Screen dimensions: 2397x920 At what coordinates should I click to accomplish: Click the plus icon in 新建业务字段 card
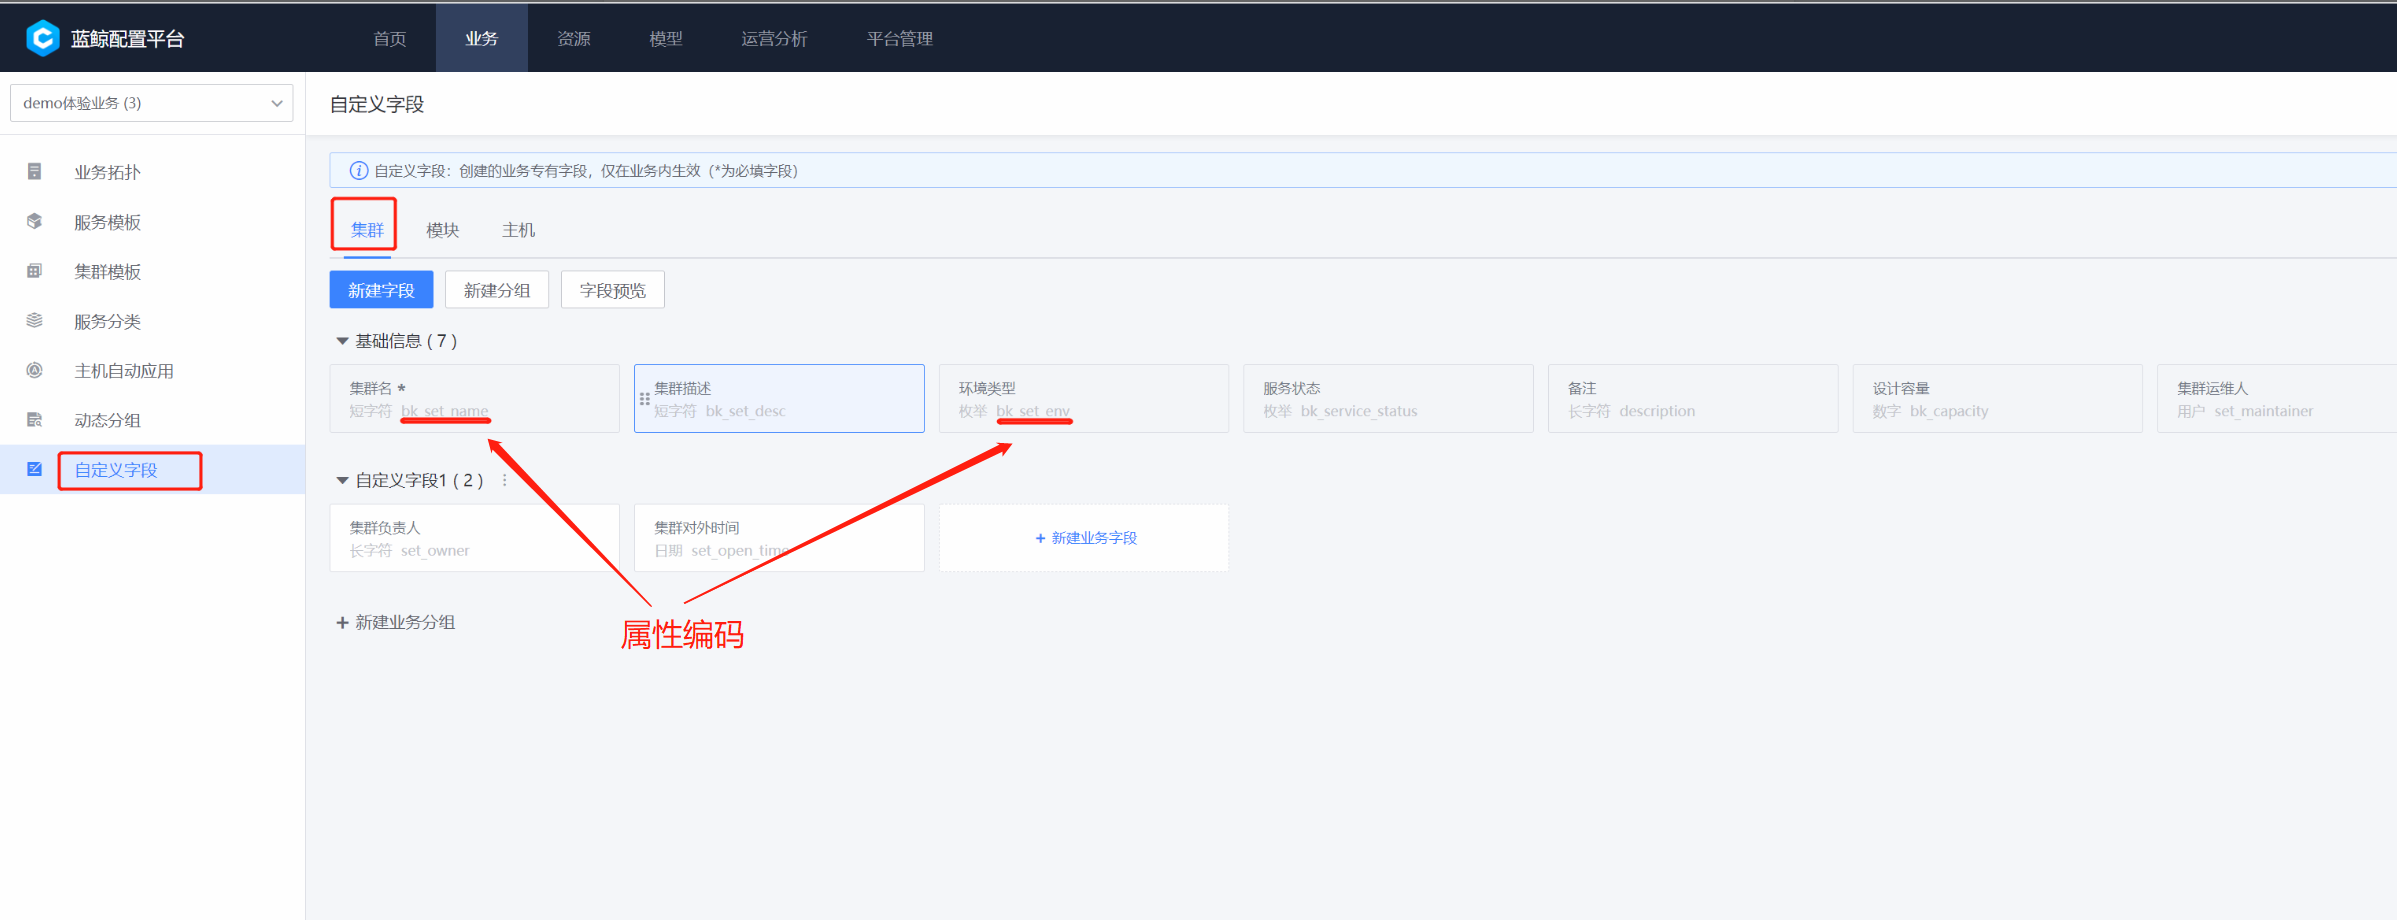1040,538
